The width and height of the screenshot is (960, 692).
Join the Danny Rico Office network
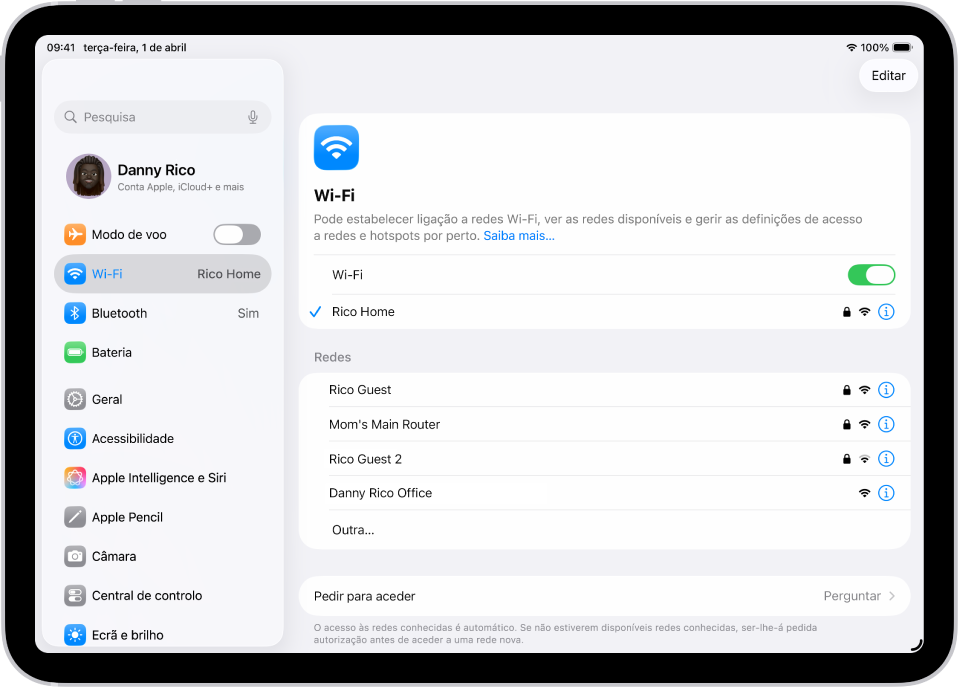click(604, 493)
